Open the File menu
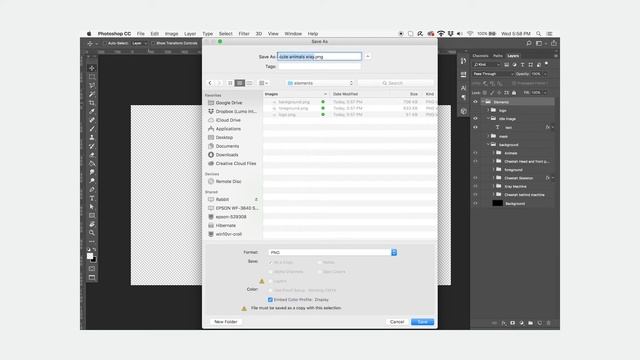 coord(141,33)
